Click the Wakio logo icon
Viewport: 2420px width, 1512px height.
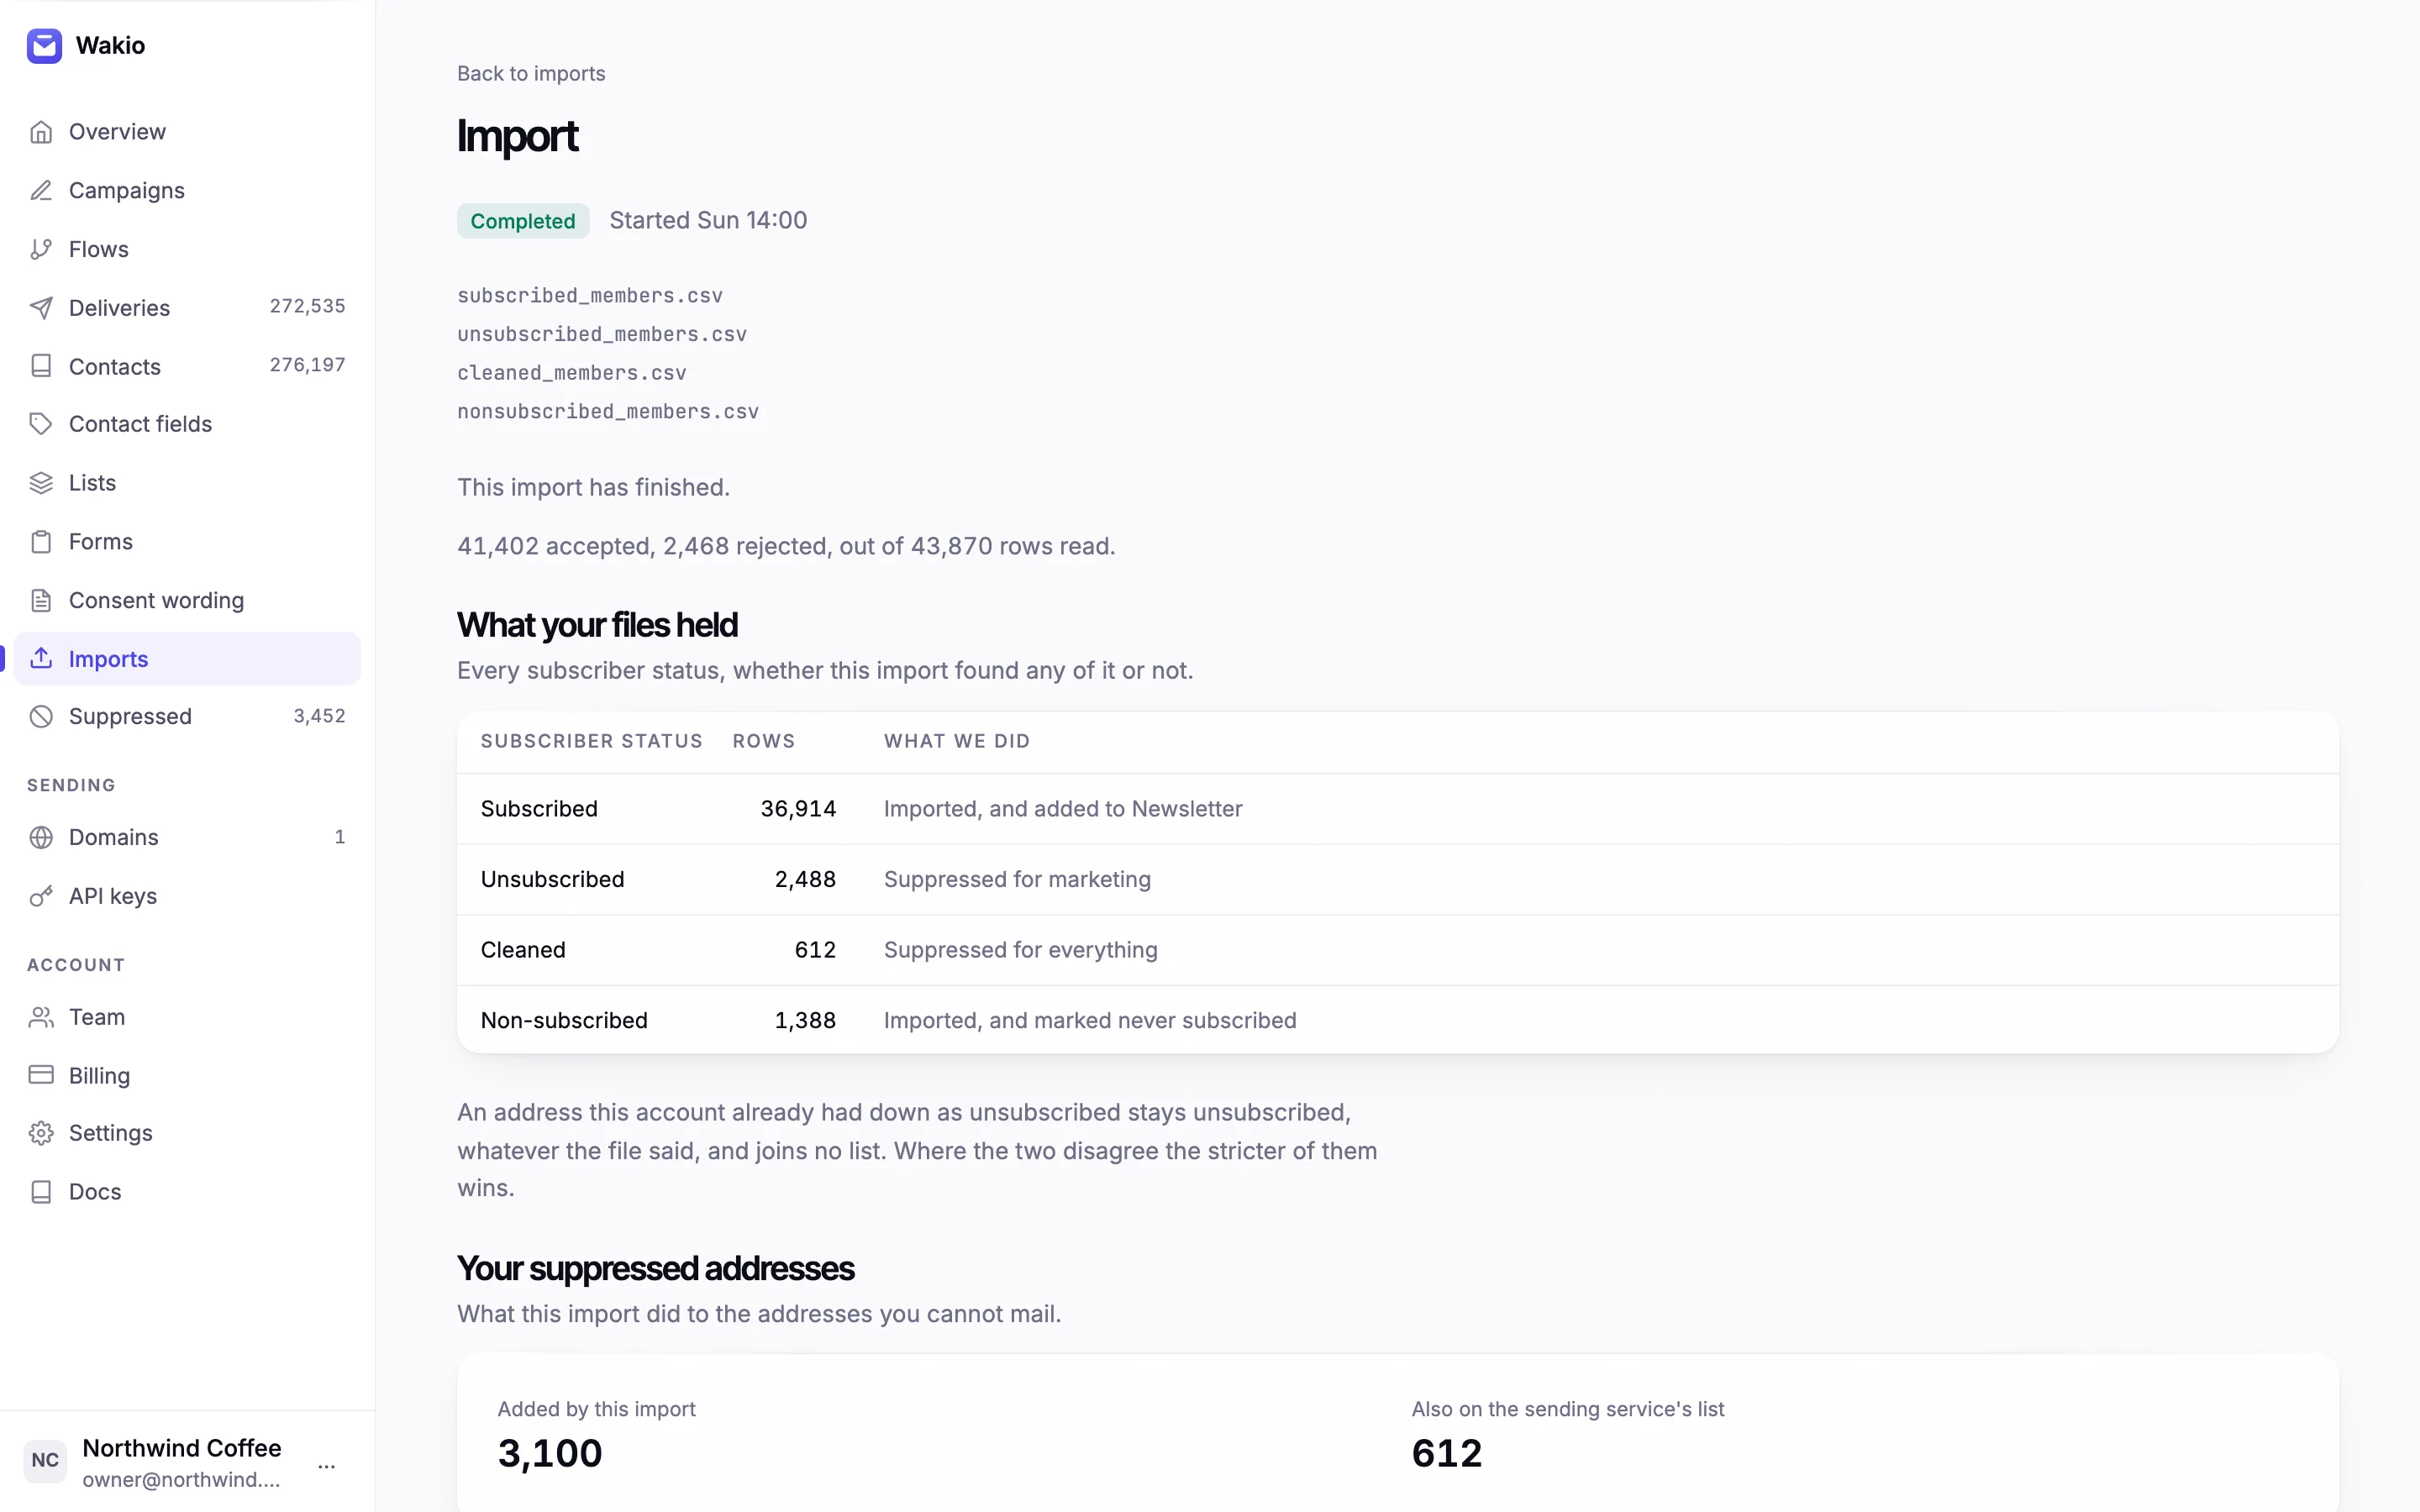click(44, 45)
